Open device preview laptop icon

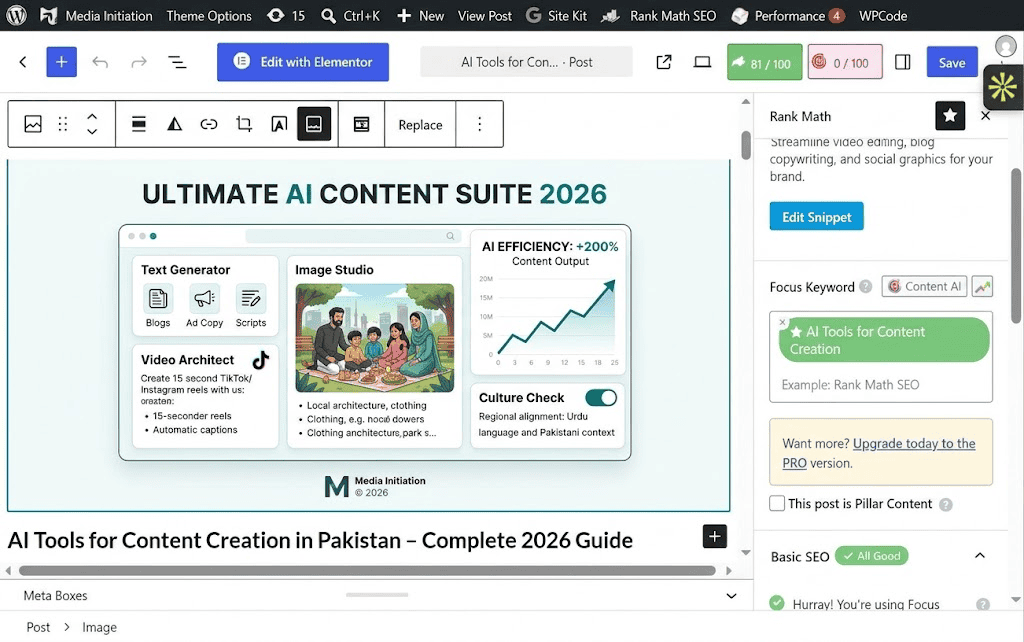pos(702,62)
